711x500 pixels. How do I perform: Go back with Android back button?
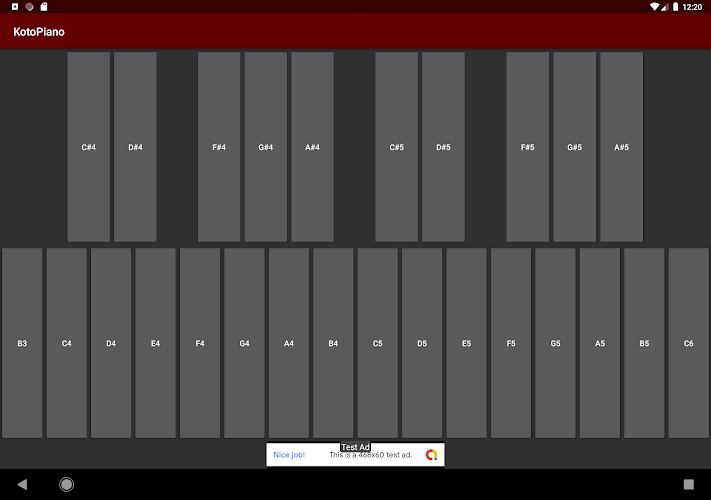click(22, 484)
